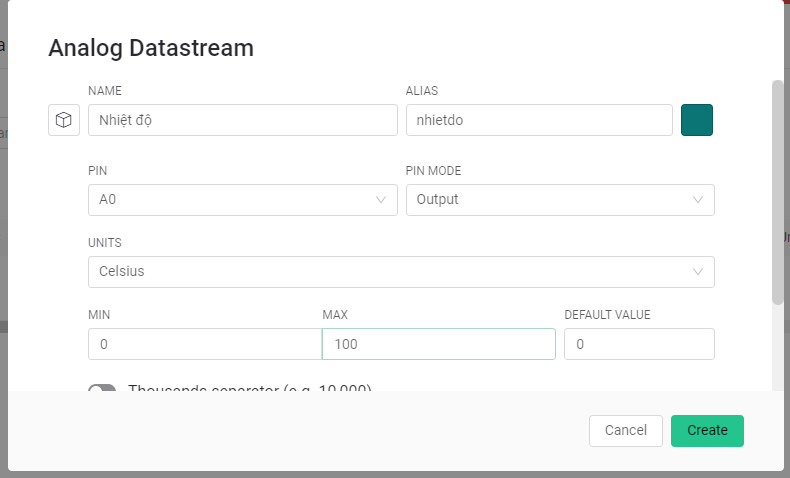Expand the PIN MODE dropdown set to Output

click(550, 200)
